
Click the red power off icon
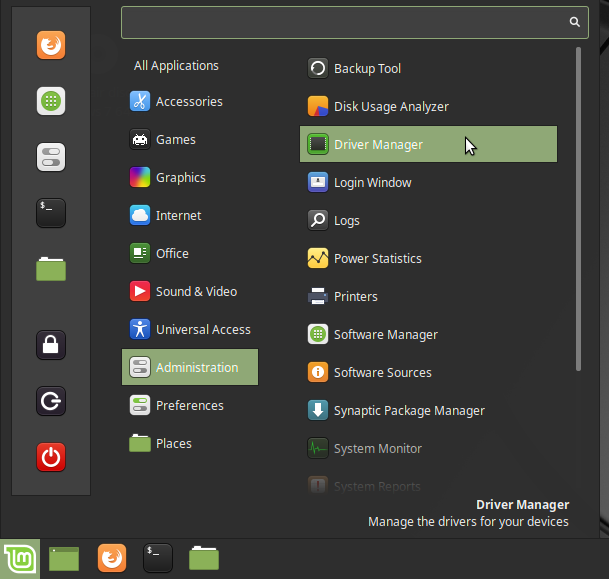51,457
